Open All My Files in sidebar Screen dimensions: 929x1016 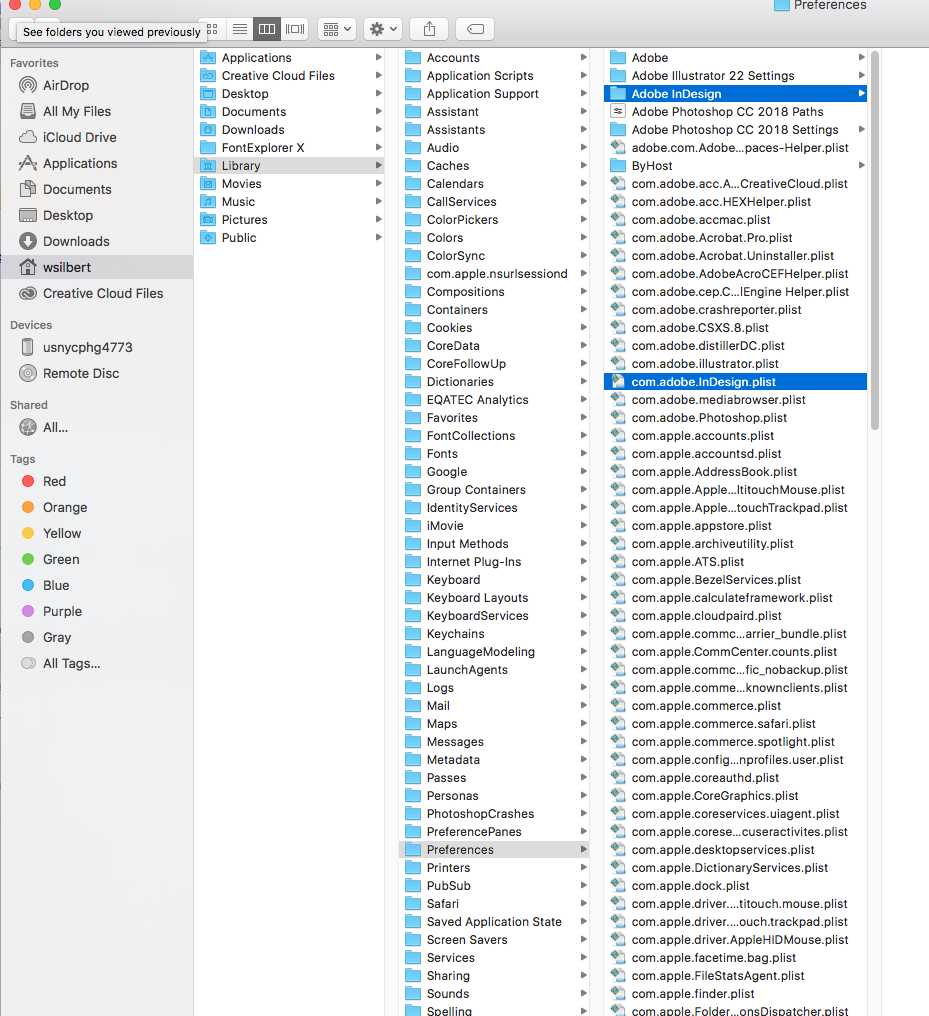(x=97, y=111)
